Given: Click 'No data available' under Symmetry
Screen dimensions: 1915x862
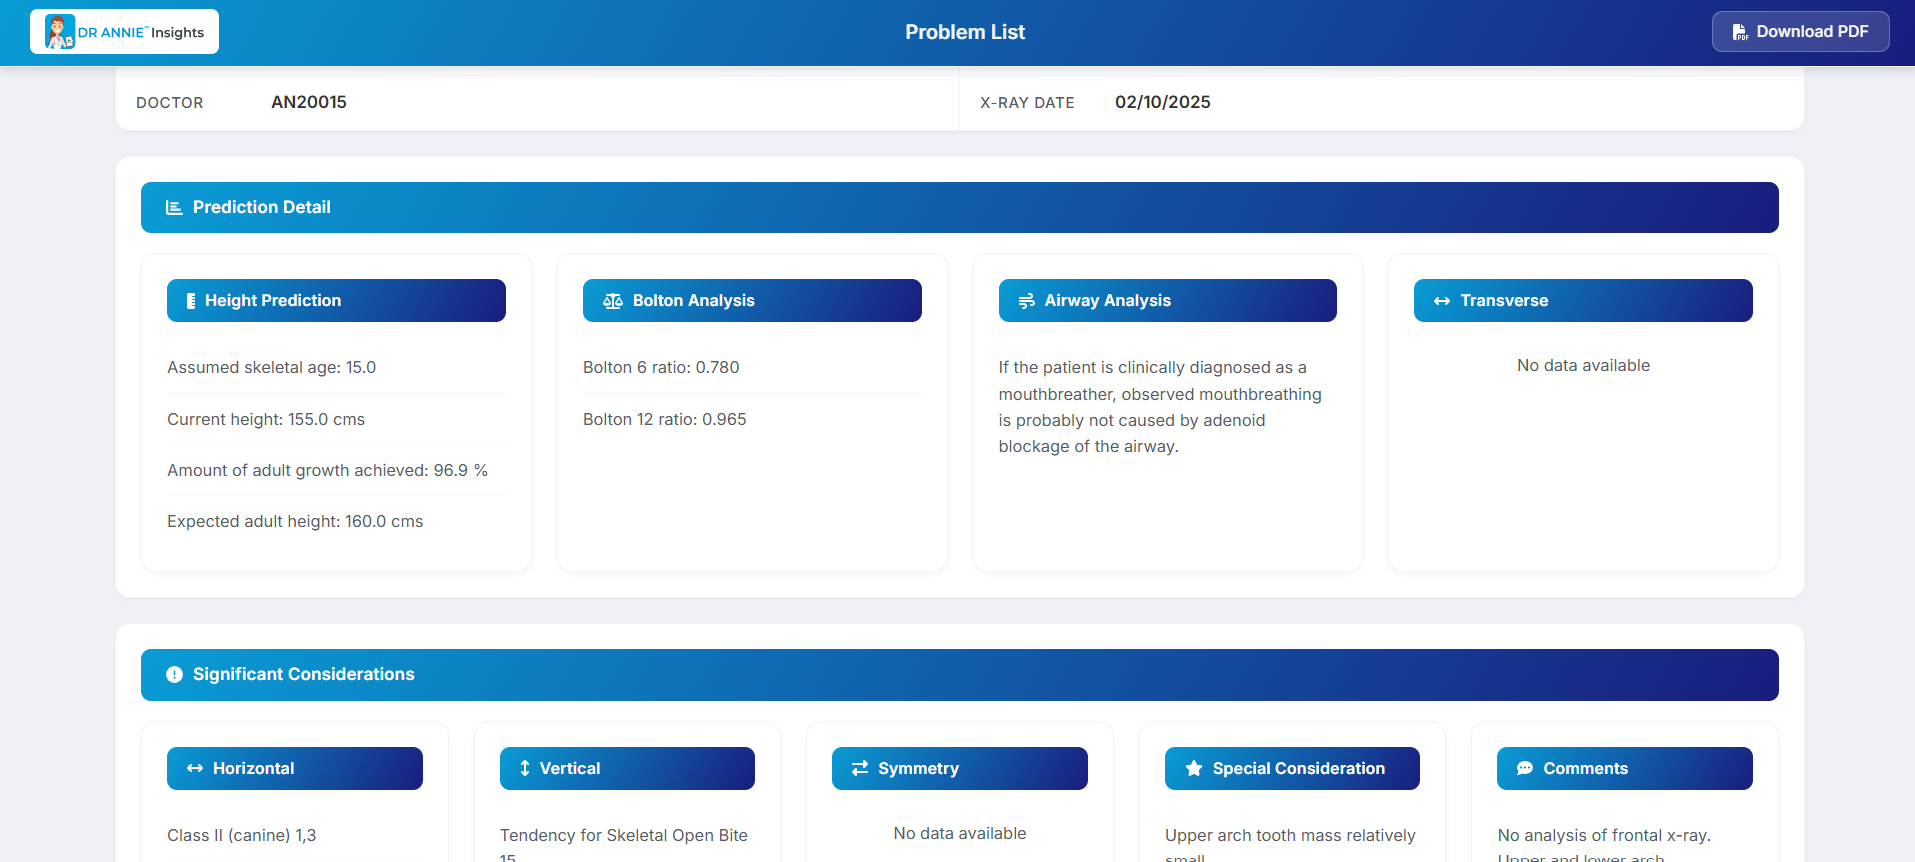Looking at the screenshot, I should pos(960,834).
